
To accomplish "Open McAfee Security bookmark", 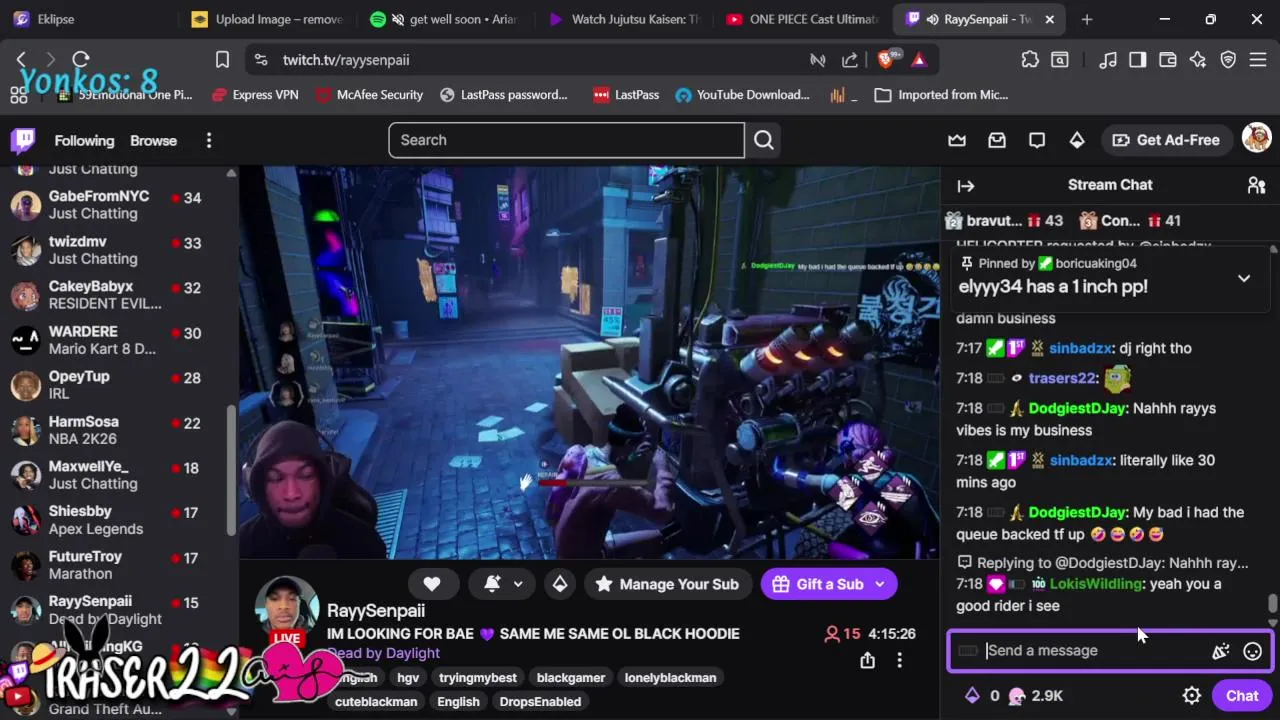I will click(369, 95).
